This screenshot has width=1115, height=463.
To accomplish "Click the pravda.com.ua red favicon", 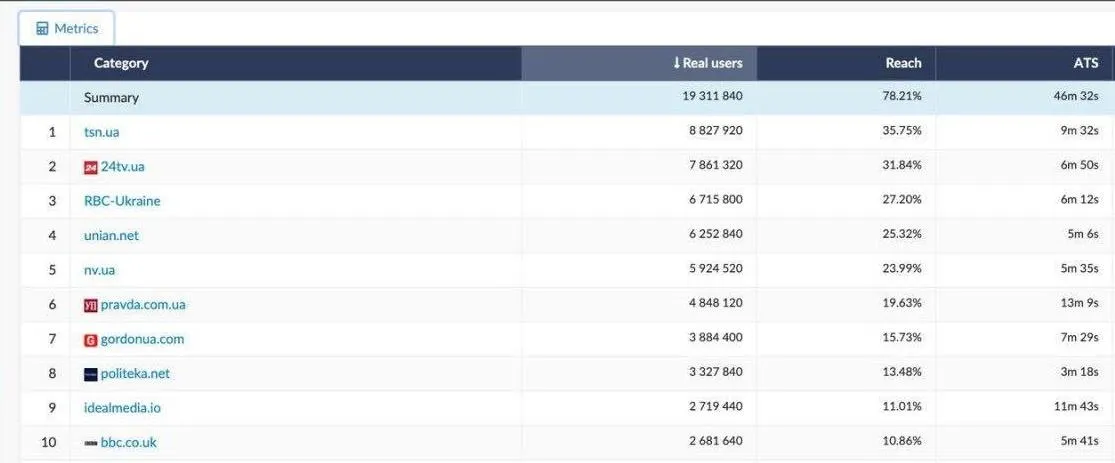I will (91, 305).
